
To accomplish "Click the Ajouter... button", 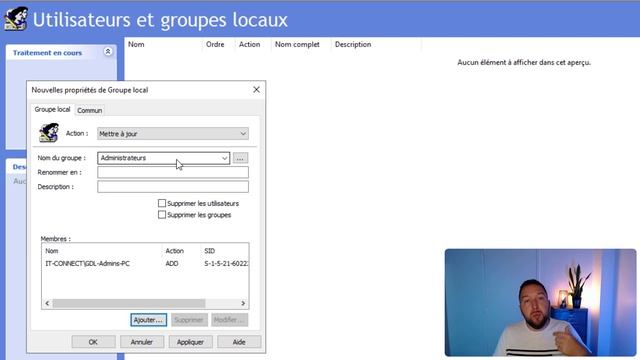I will pos(149,320).
